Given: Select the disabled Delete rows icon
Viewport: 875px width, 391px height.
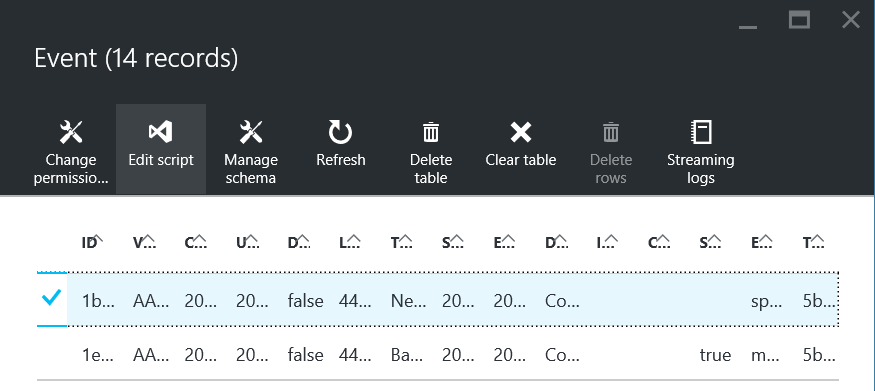Looking at the screenshot, I should click(x=611, y=133).
